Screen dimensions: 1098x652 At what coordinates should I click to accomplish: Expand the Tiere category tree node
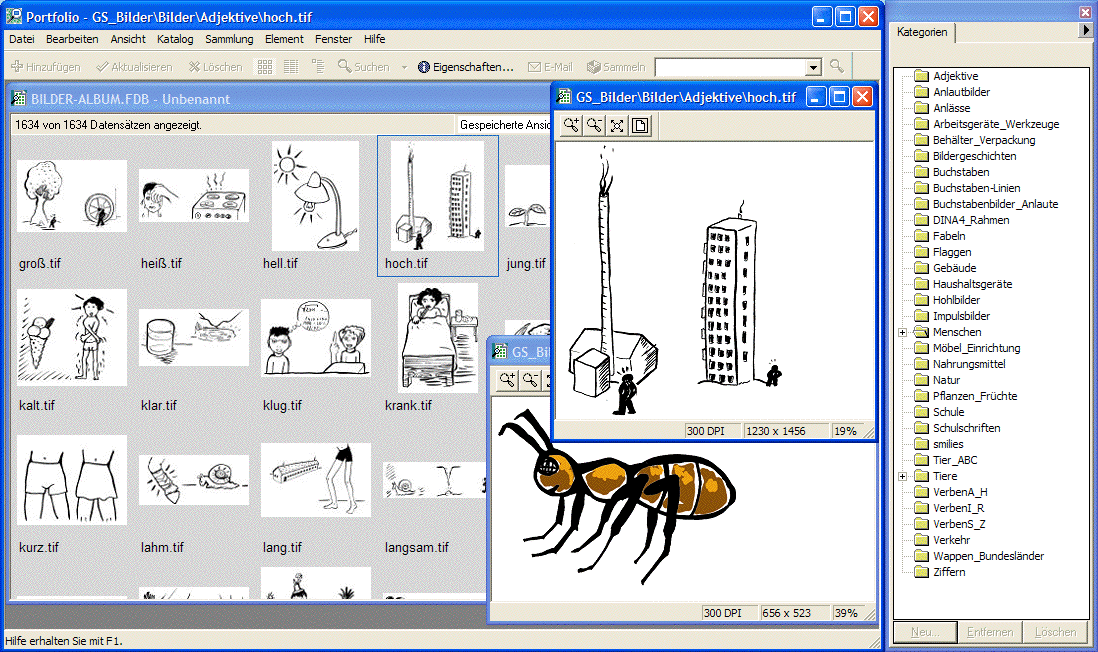pyautogui.click(x=903, y=476)
